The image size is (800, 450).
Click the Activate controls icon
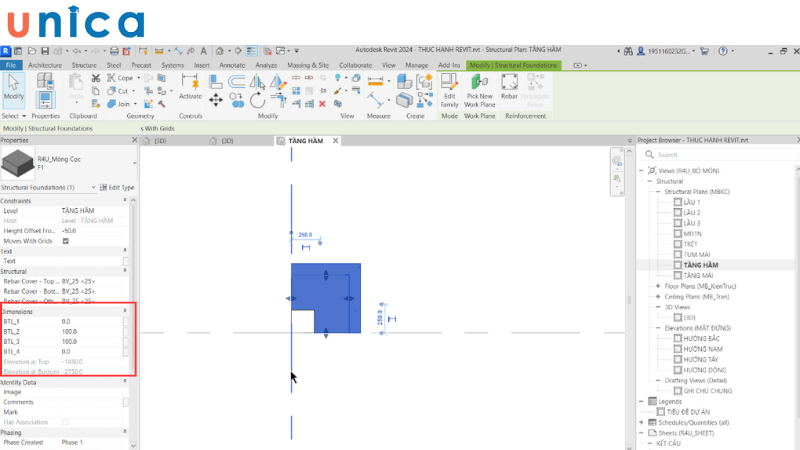tap(190, 88)
